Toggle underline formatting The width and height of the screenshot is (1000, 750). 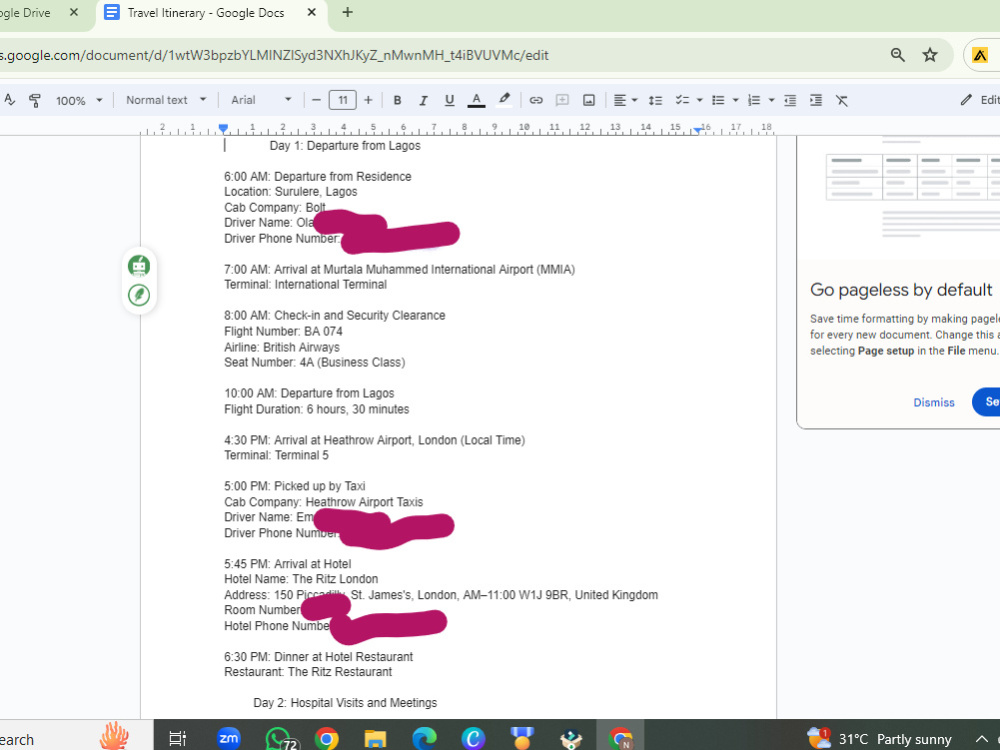point(449,100)
